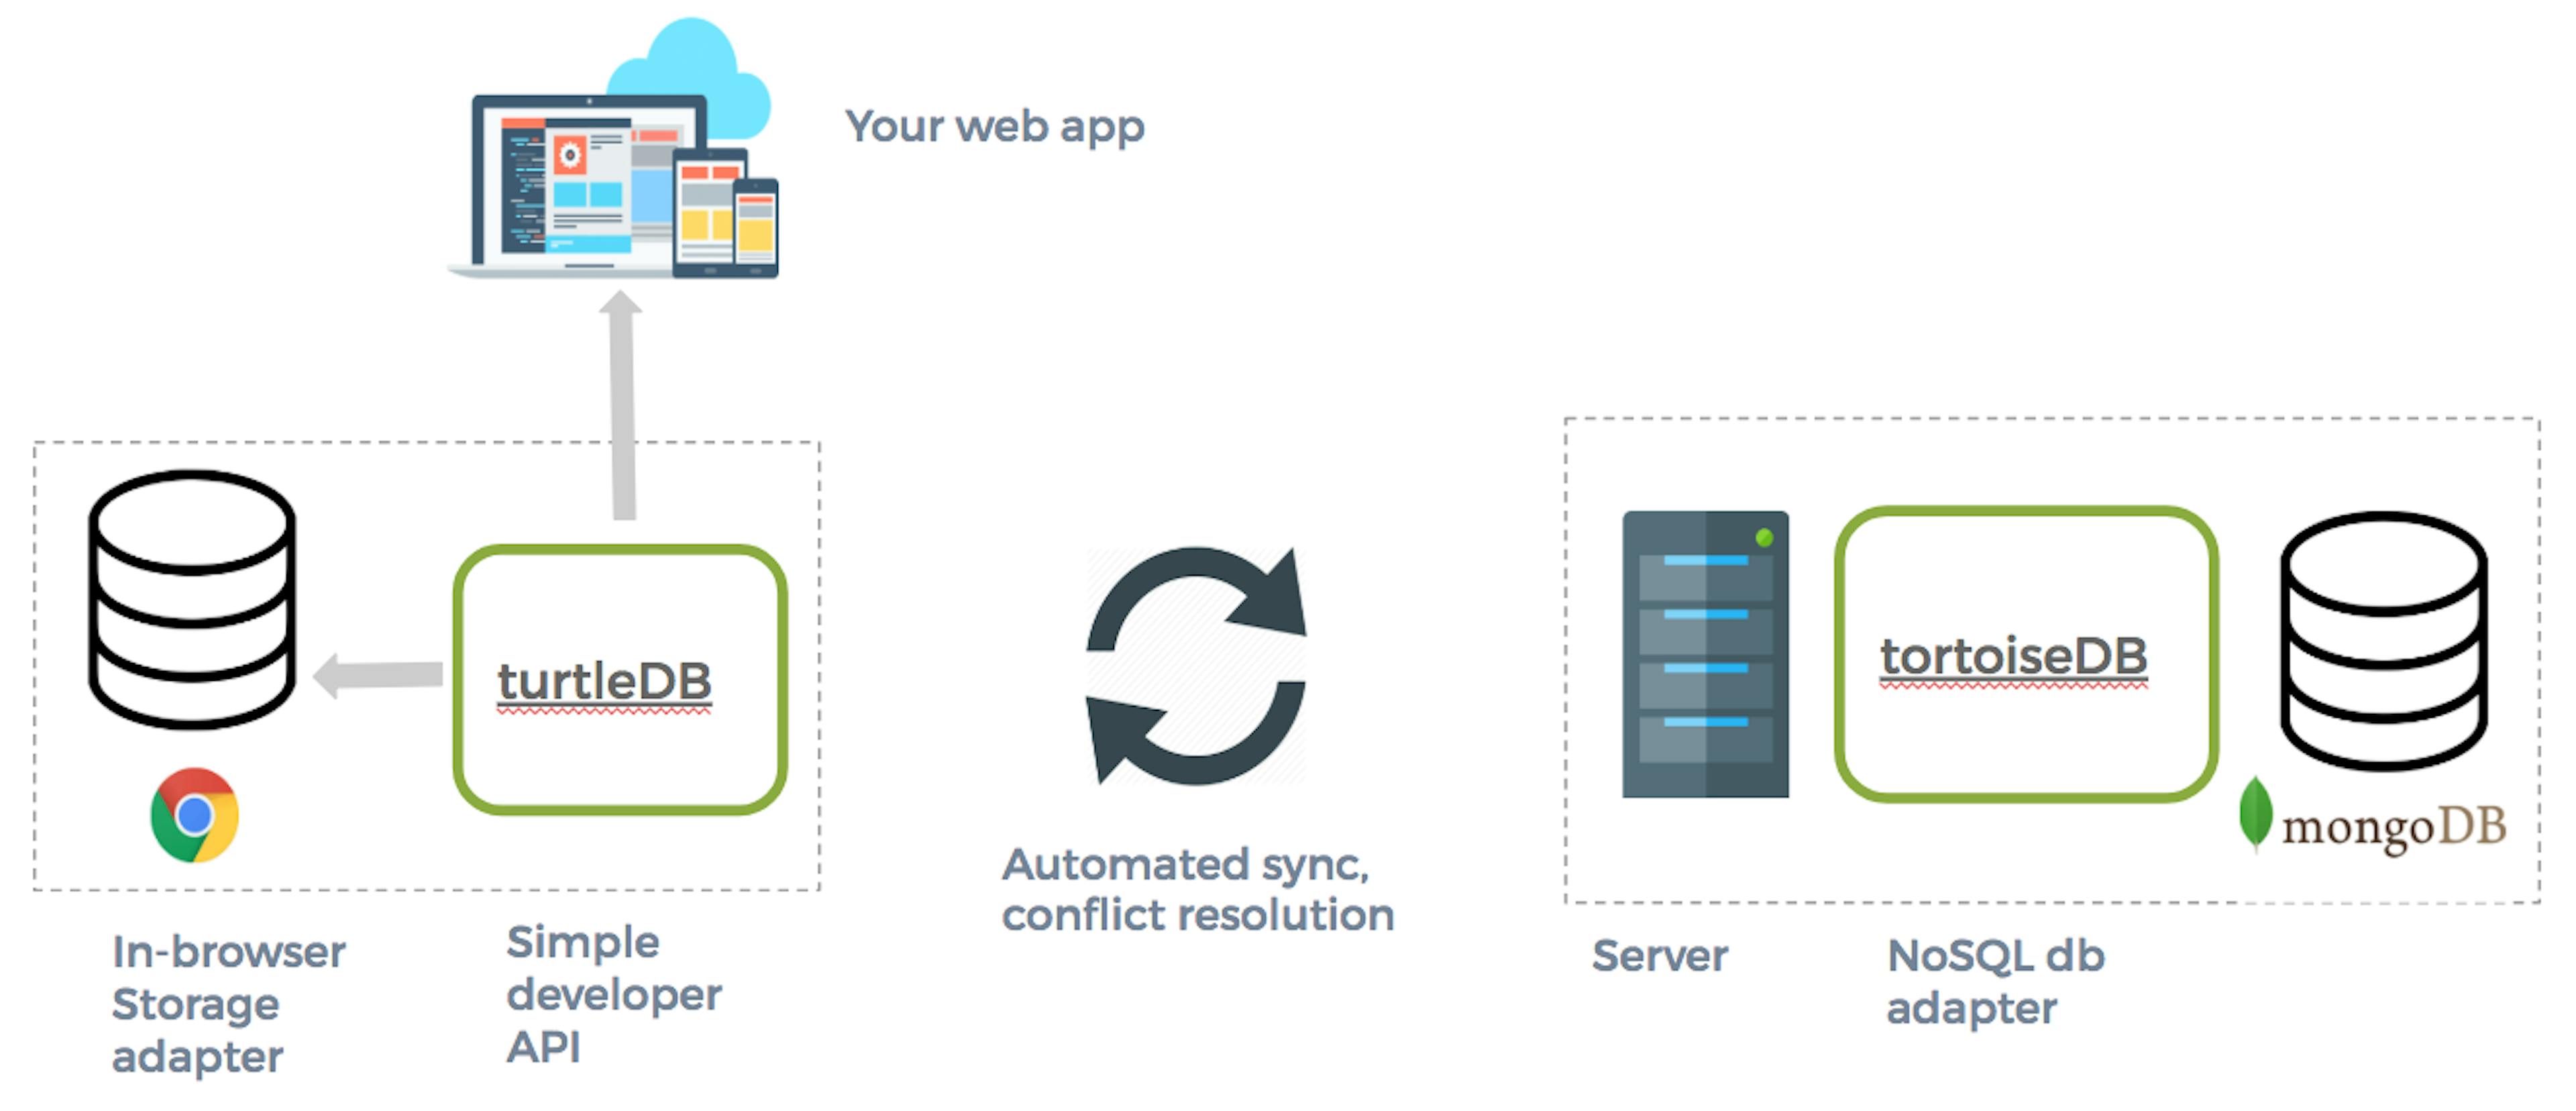Click the turtleDB box
Image resolution: width=2576 pixels, height=1111 pixels.
point(620,679)
